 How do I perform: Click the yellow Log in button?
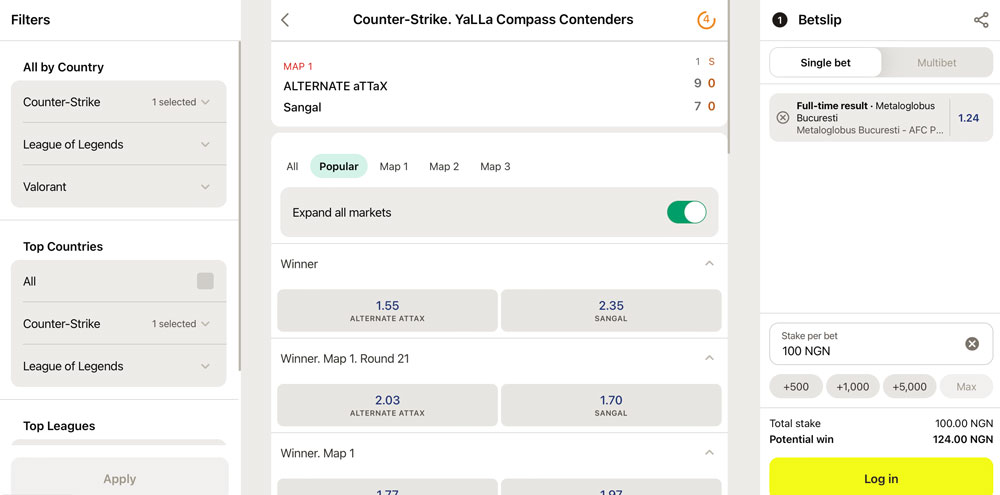(881, 477)
